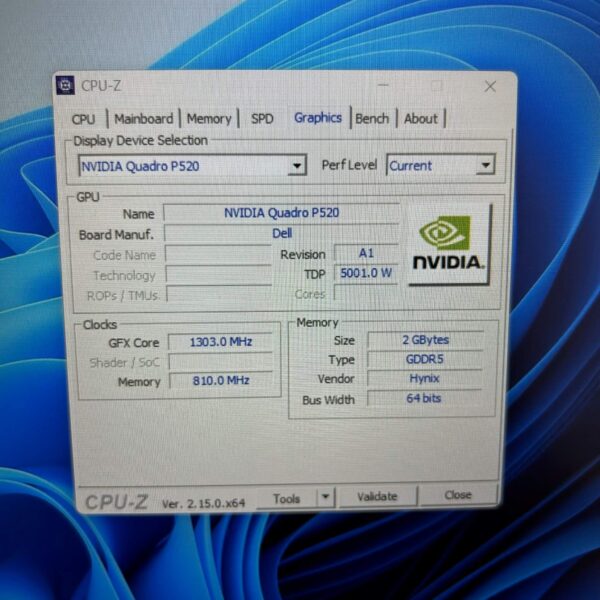Click the Board Manuf. Dell field
The image size is (600, 600).
282,233
